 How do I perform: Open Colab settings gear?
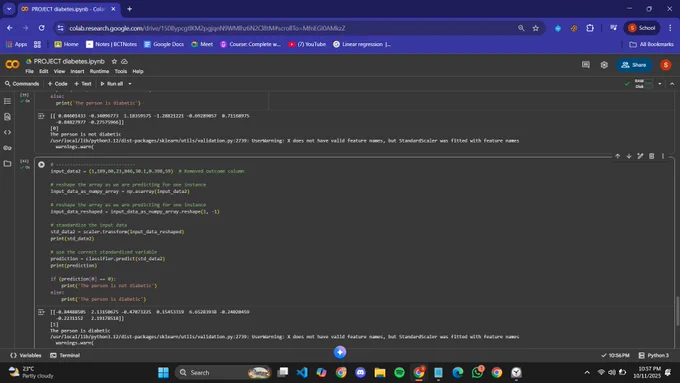coord(604,65)
